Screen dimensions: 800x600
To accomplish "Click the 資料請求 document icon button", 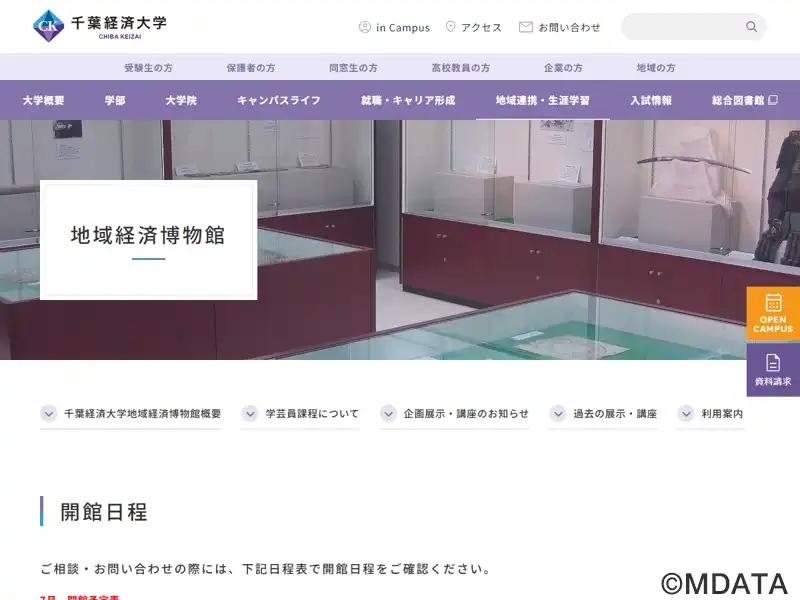I will click(x=773, y=370).
